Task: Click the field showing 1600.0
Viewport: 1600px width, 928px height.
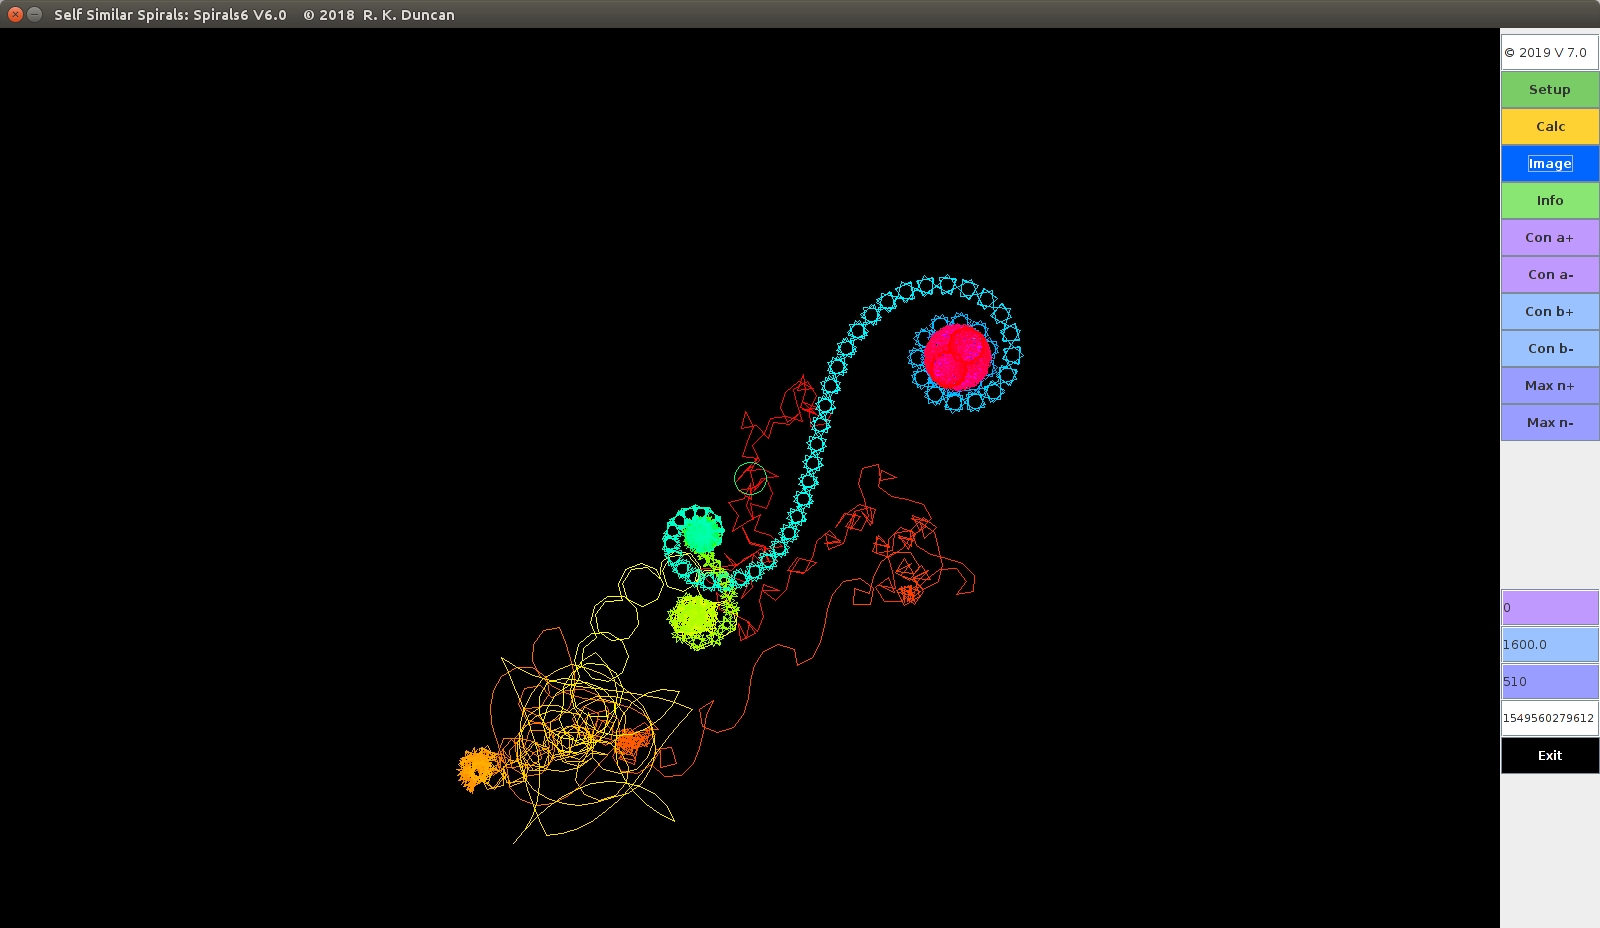Action: pyautogui.click(x=1549, y=644)
